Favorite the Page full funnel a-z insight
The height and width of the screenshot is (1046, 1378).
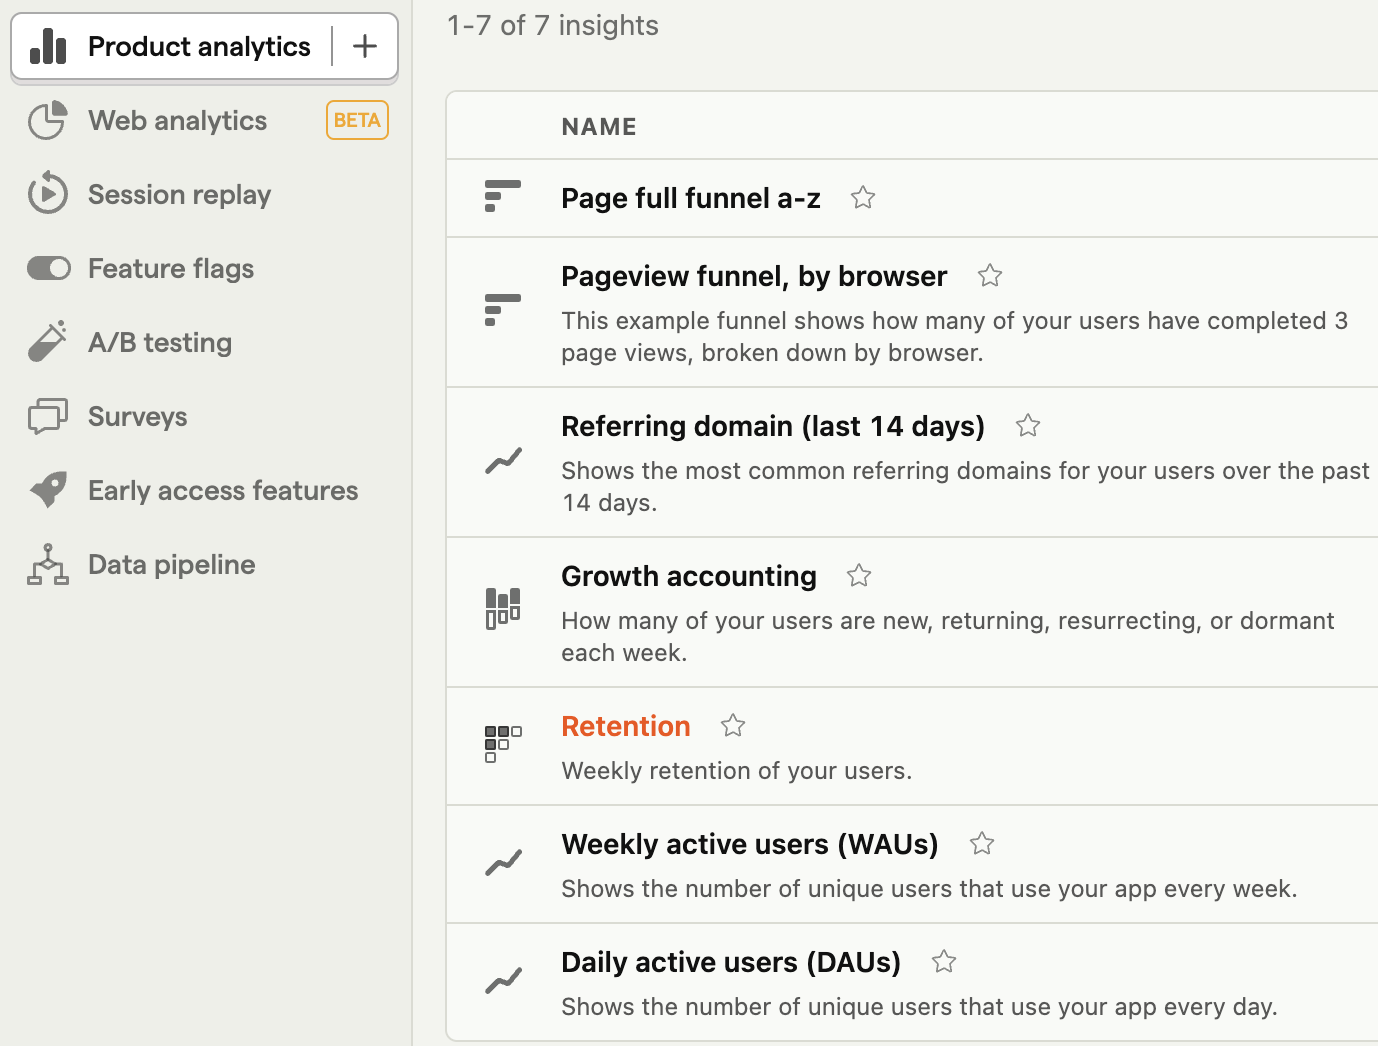point(863,198)
